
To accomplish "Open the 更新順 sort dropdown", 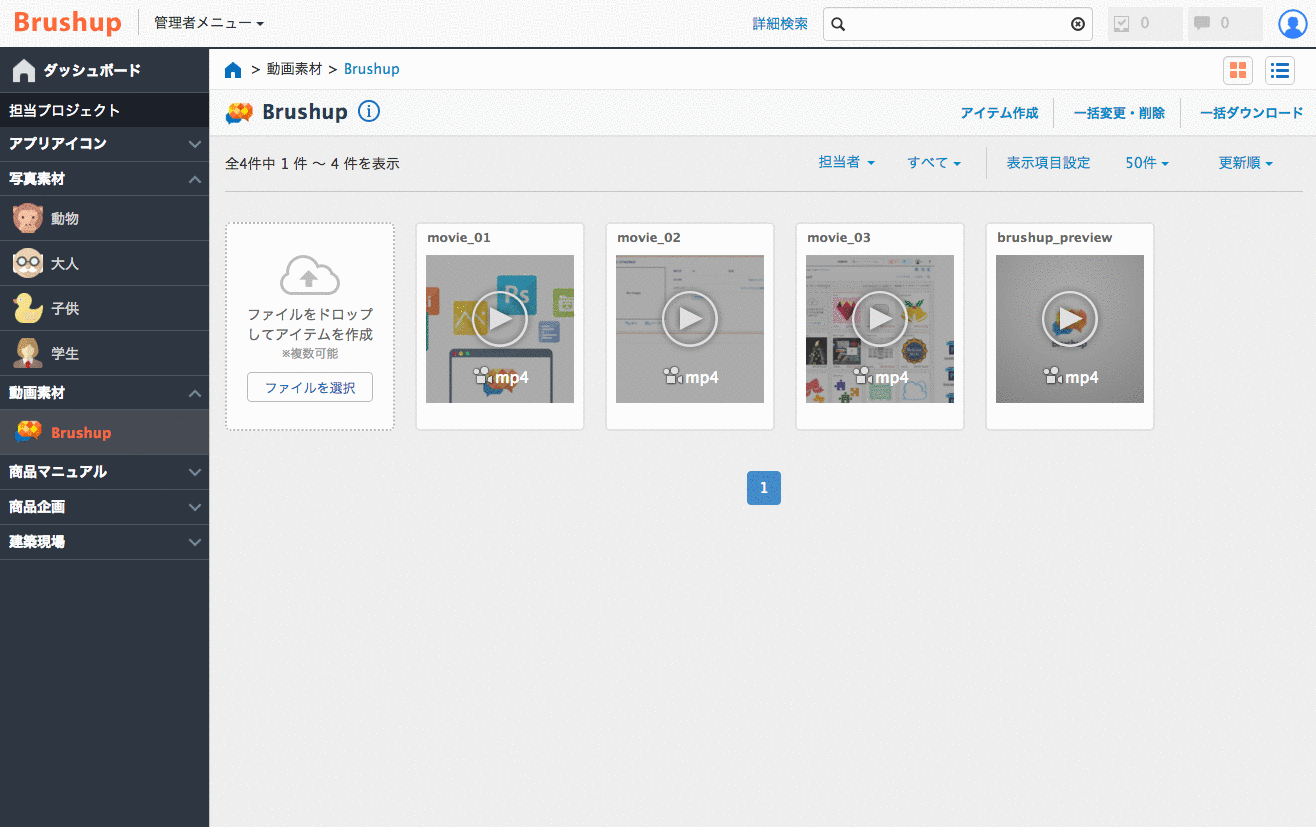I will coord(1246,162).
